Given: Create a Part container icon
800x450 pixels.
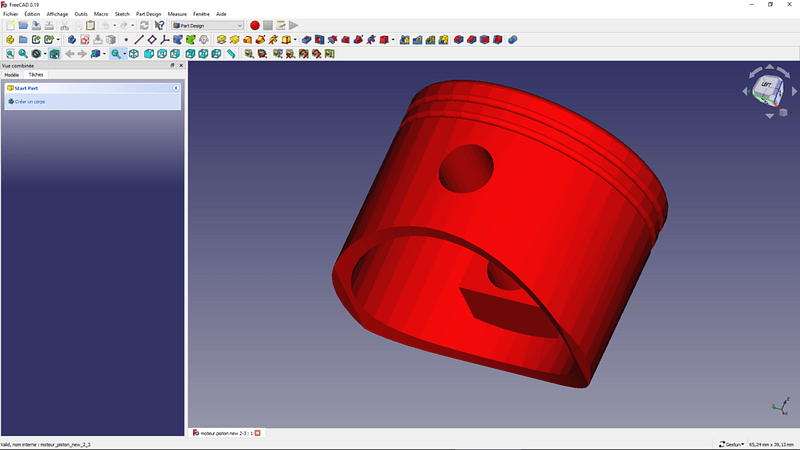Looking at the screenshot, I should coord(10,40).
